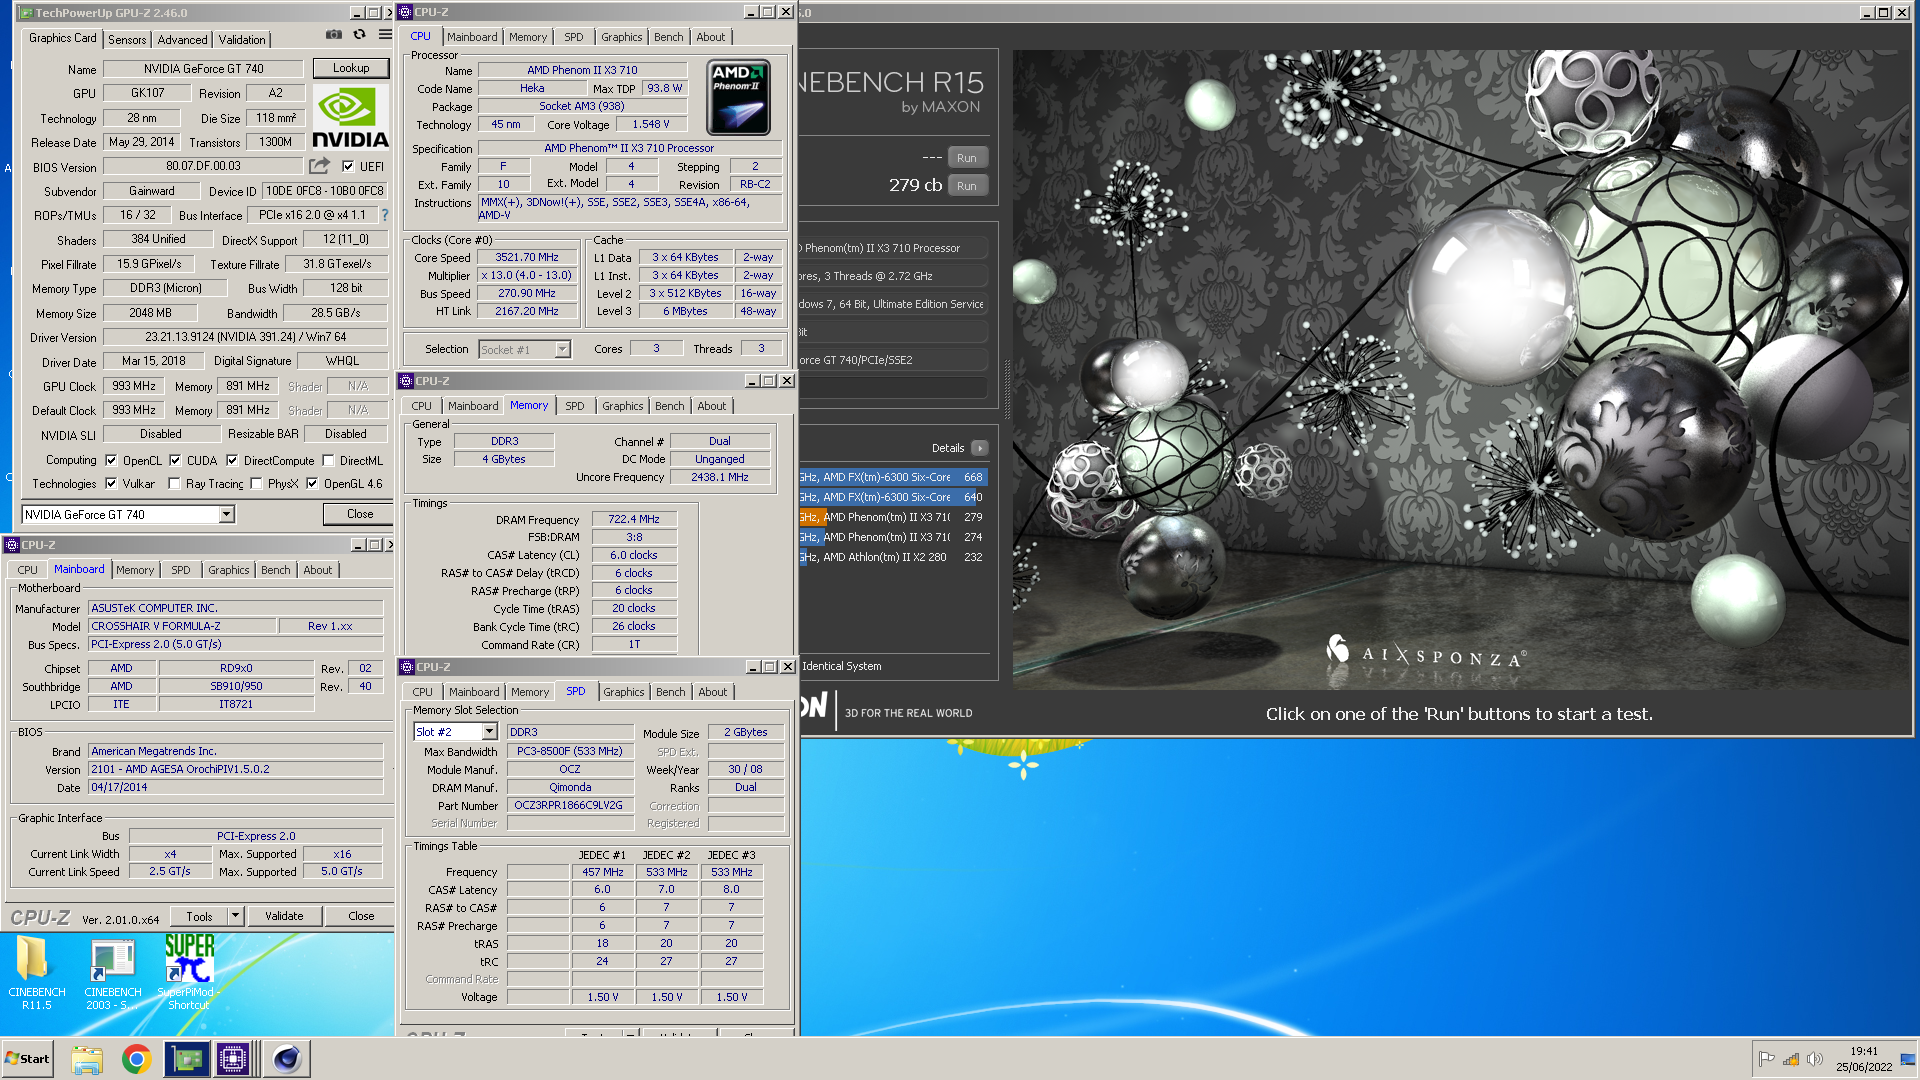Switch to Cinebench via its taskbar icon

286,1059
